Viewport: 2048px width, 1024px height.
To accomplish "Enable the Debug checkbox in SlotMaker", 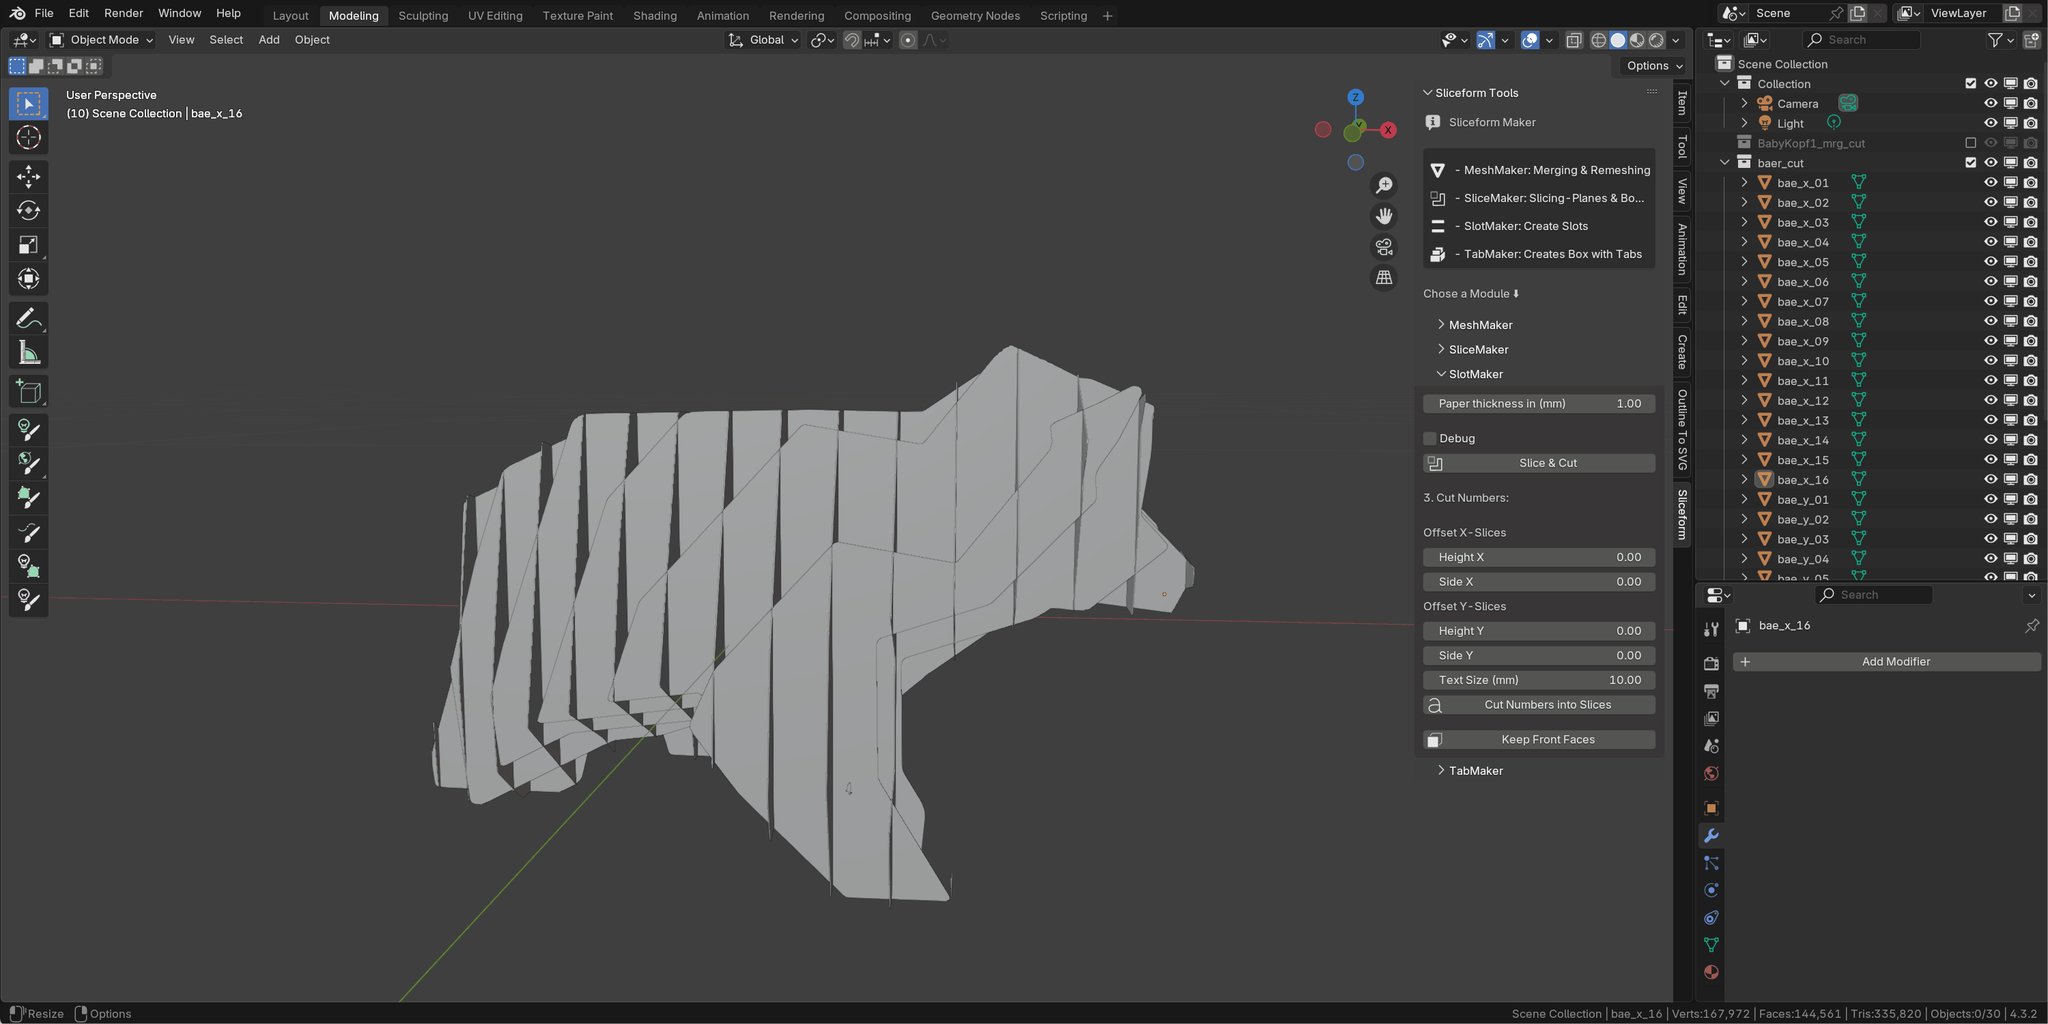I will 1430,438.
